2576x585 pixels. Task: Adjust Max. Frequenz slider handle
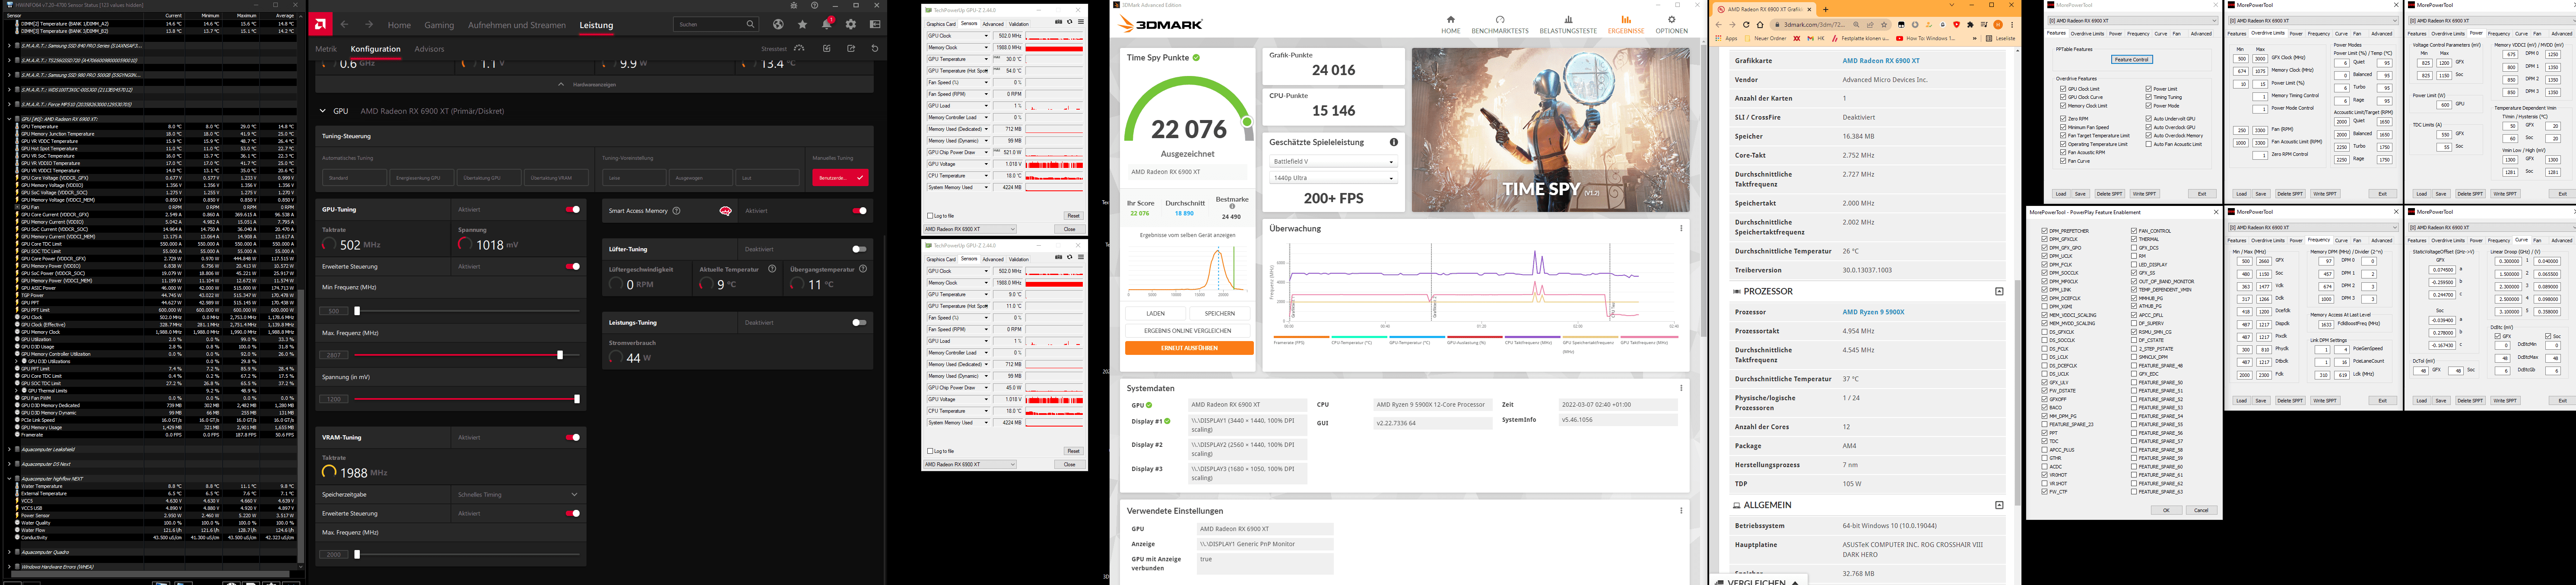click(560, 355)
